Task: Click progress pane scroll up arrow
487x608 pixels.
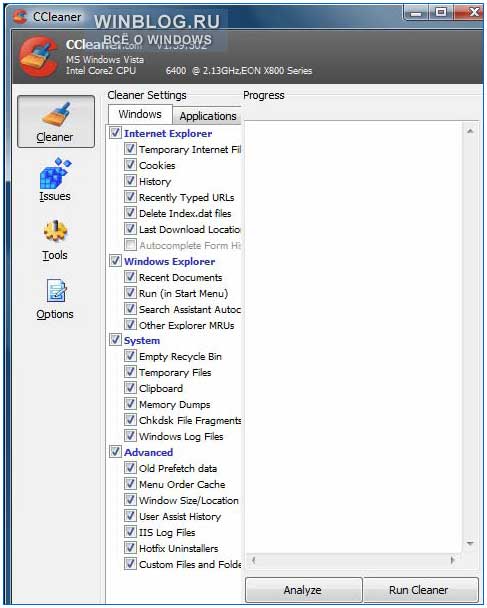Action: [x=470, y=131]
